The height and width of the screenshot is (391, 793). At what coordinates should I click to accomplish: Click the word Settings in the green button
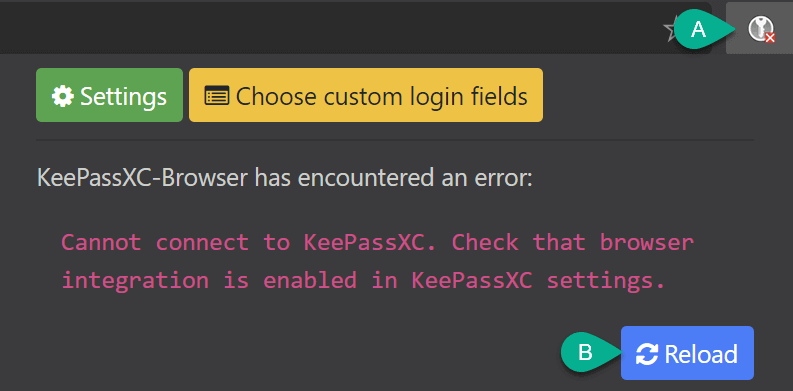[123, 96]
